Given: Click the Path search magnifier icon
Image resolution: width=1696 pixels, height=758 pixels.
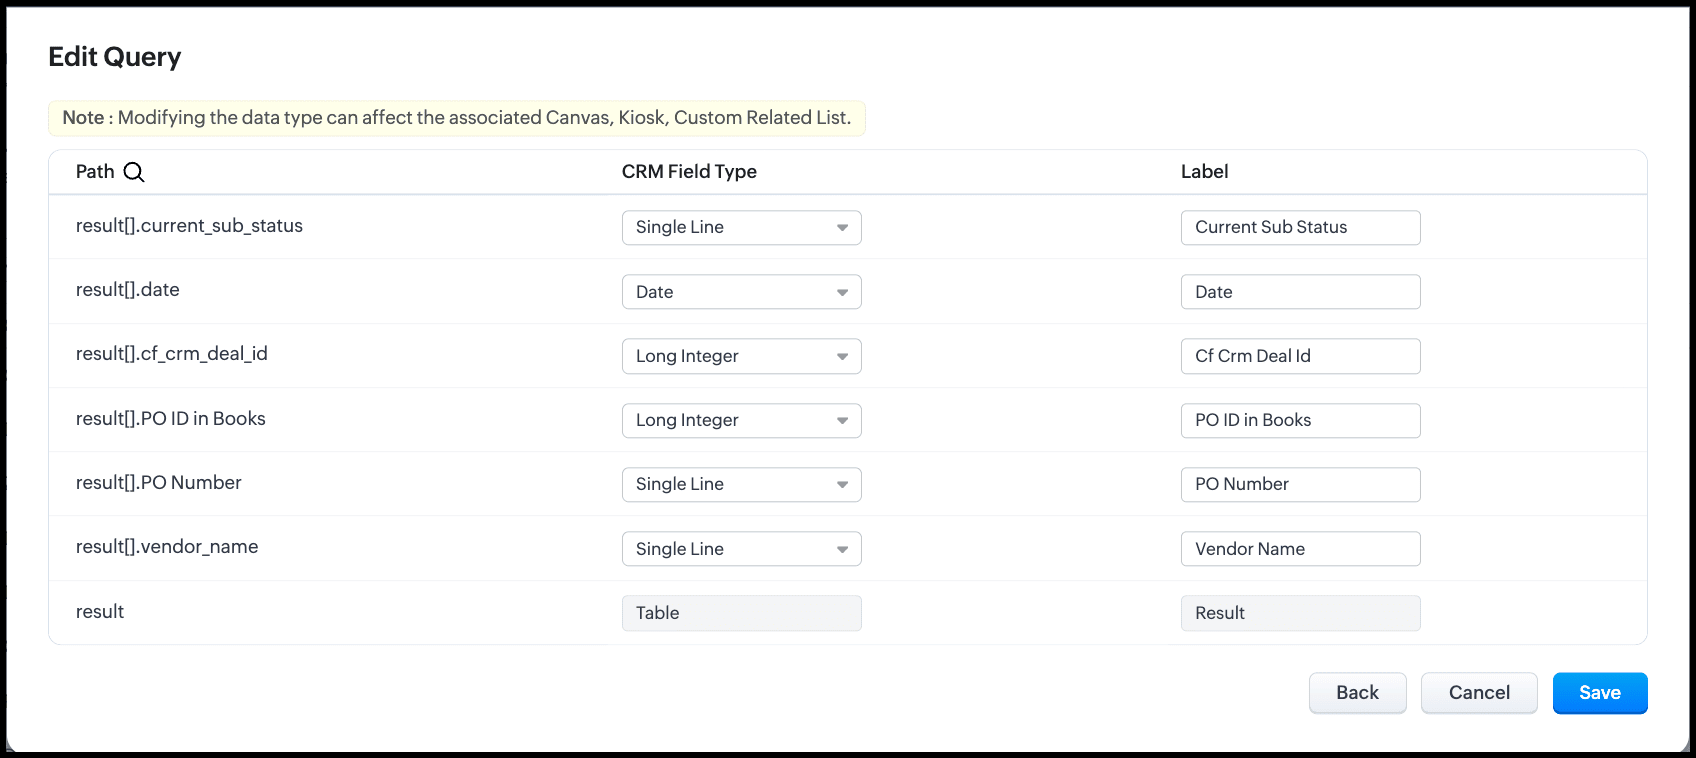Looking at the screenshot, I should pyautogui.click(x=134, y=172).
